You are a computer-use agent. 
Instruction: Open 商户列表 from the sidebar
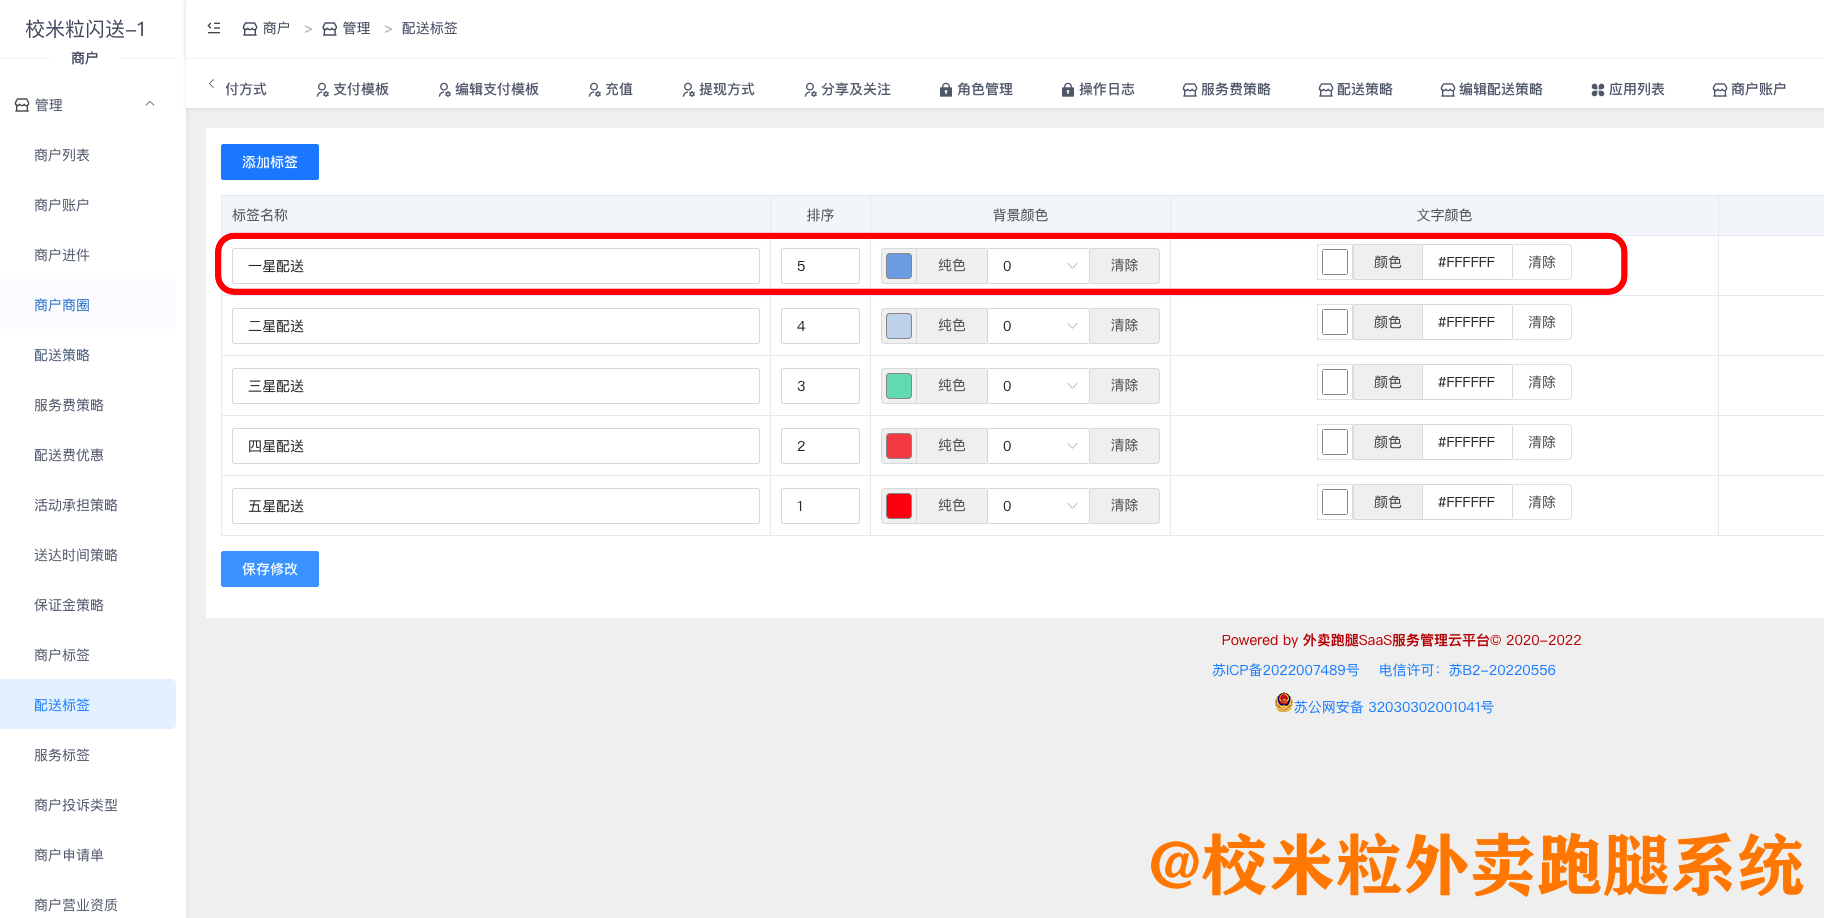[62, 155]
